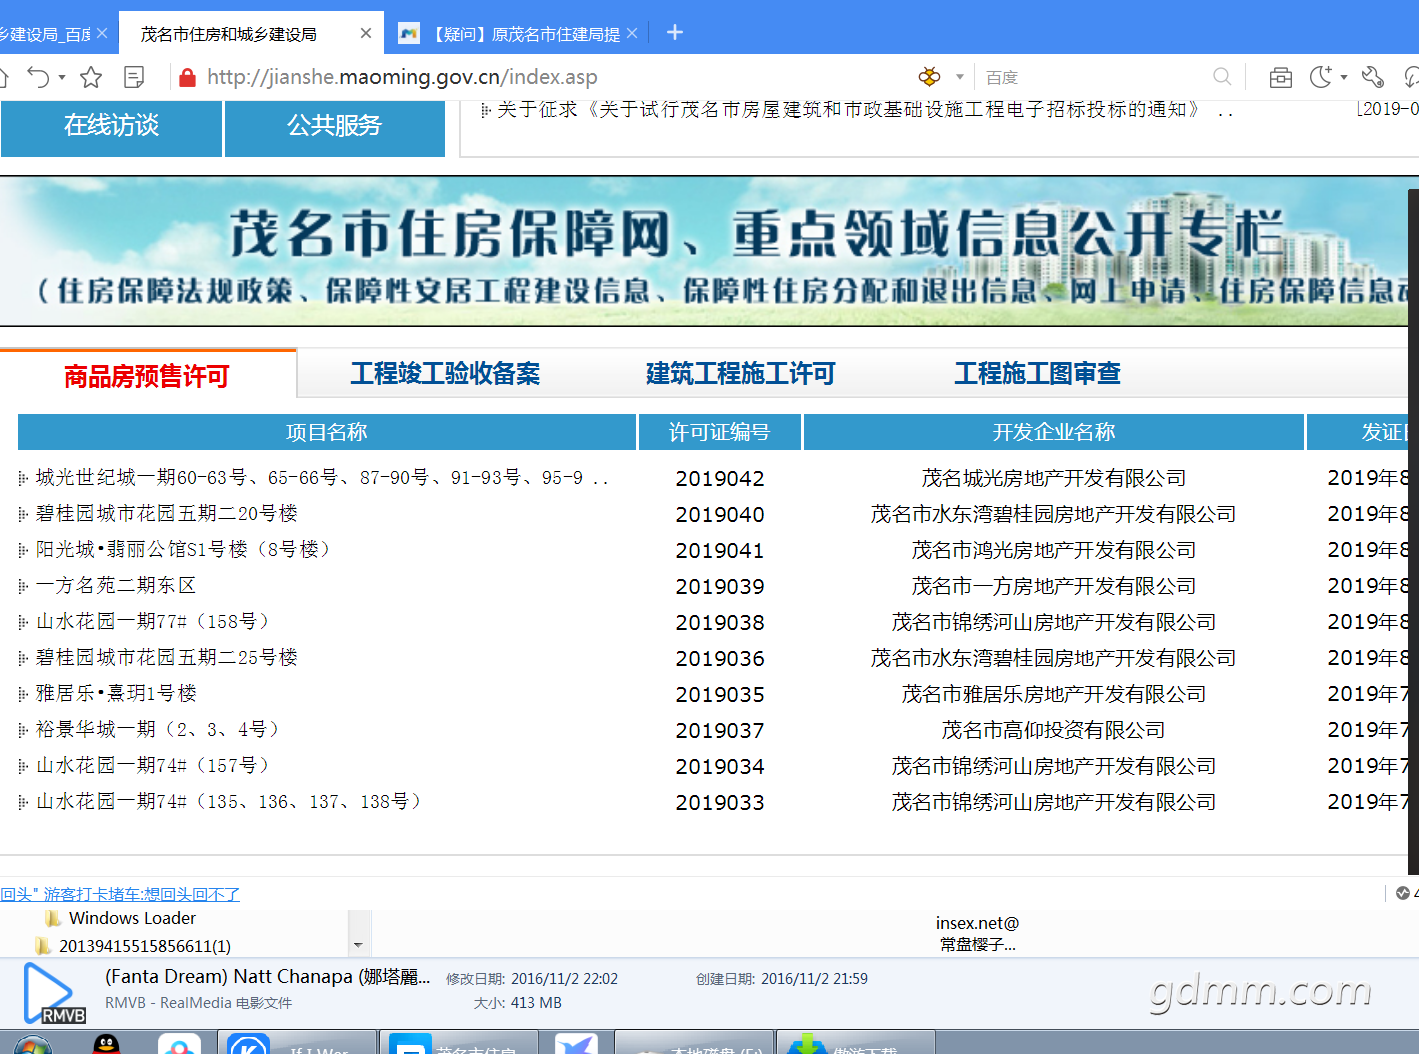Switch to the 工程竣工验收备案 tab
Screen dimensions: 1419x1054
(445, 374)
